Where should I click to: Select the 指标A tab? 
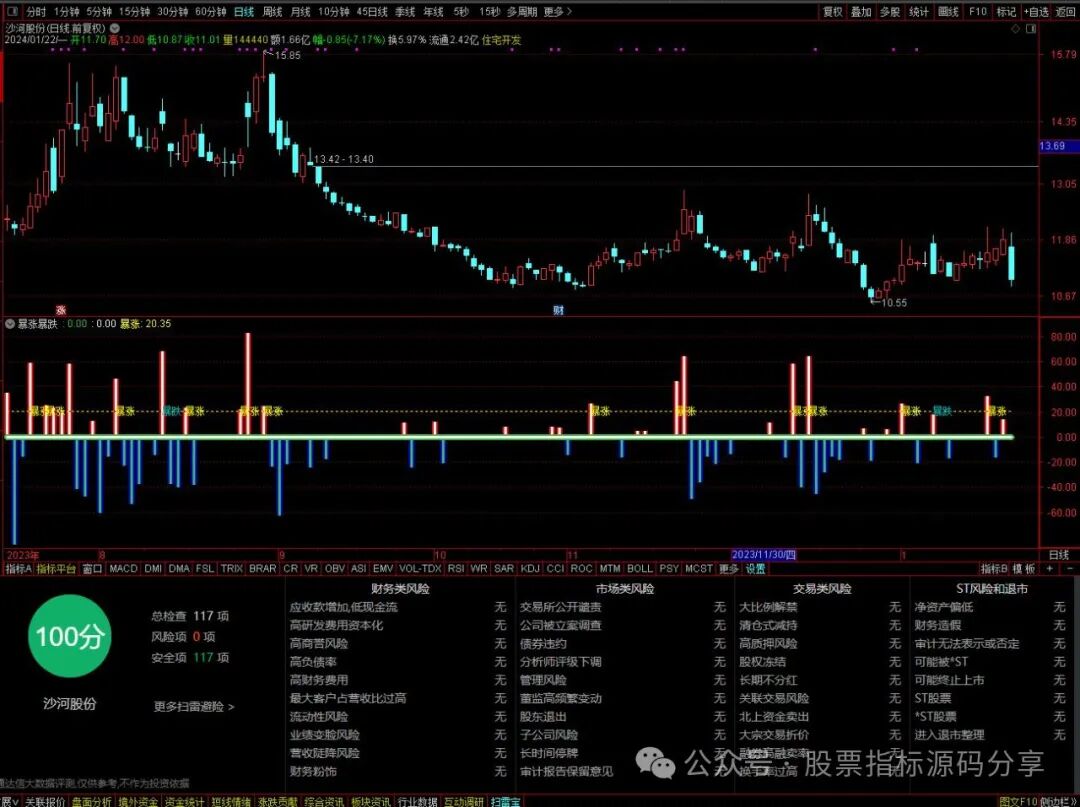point(19,569)
